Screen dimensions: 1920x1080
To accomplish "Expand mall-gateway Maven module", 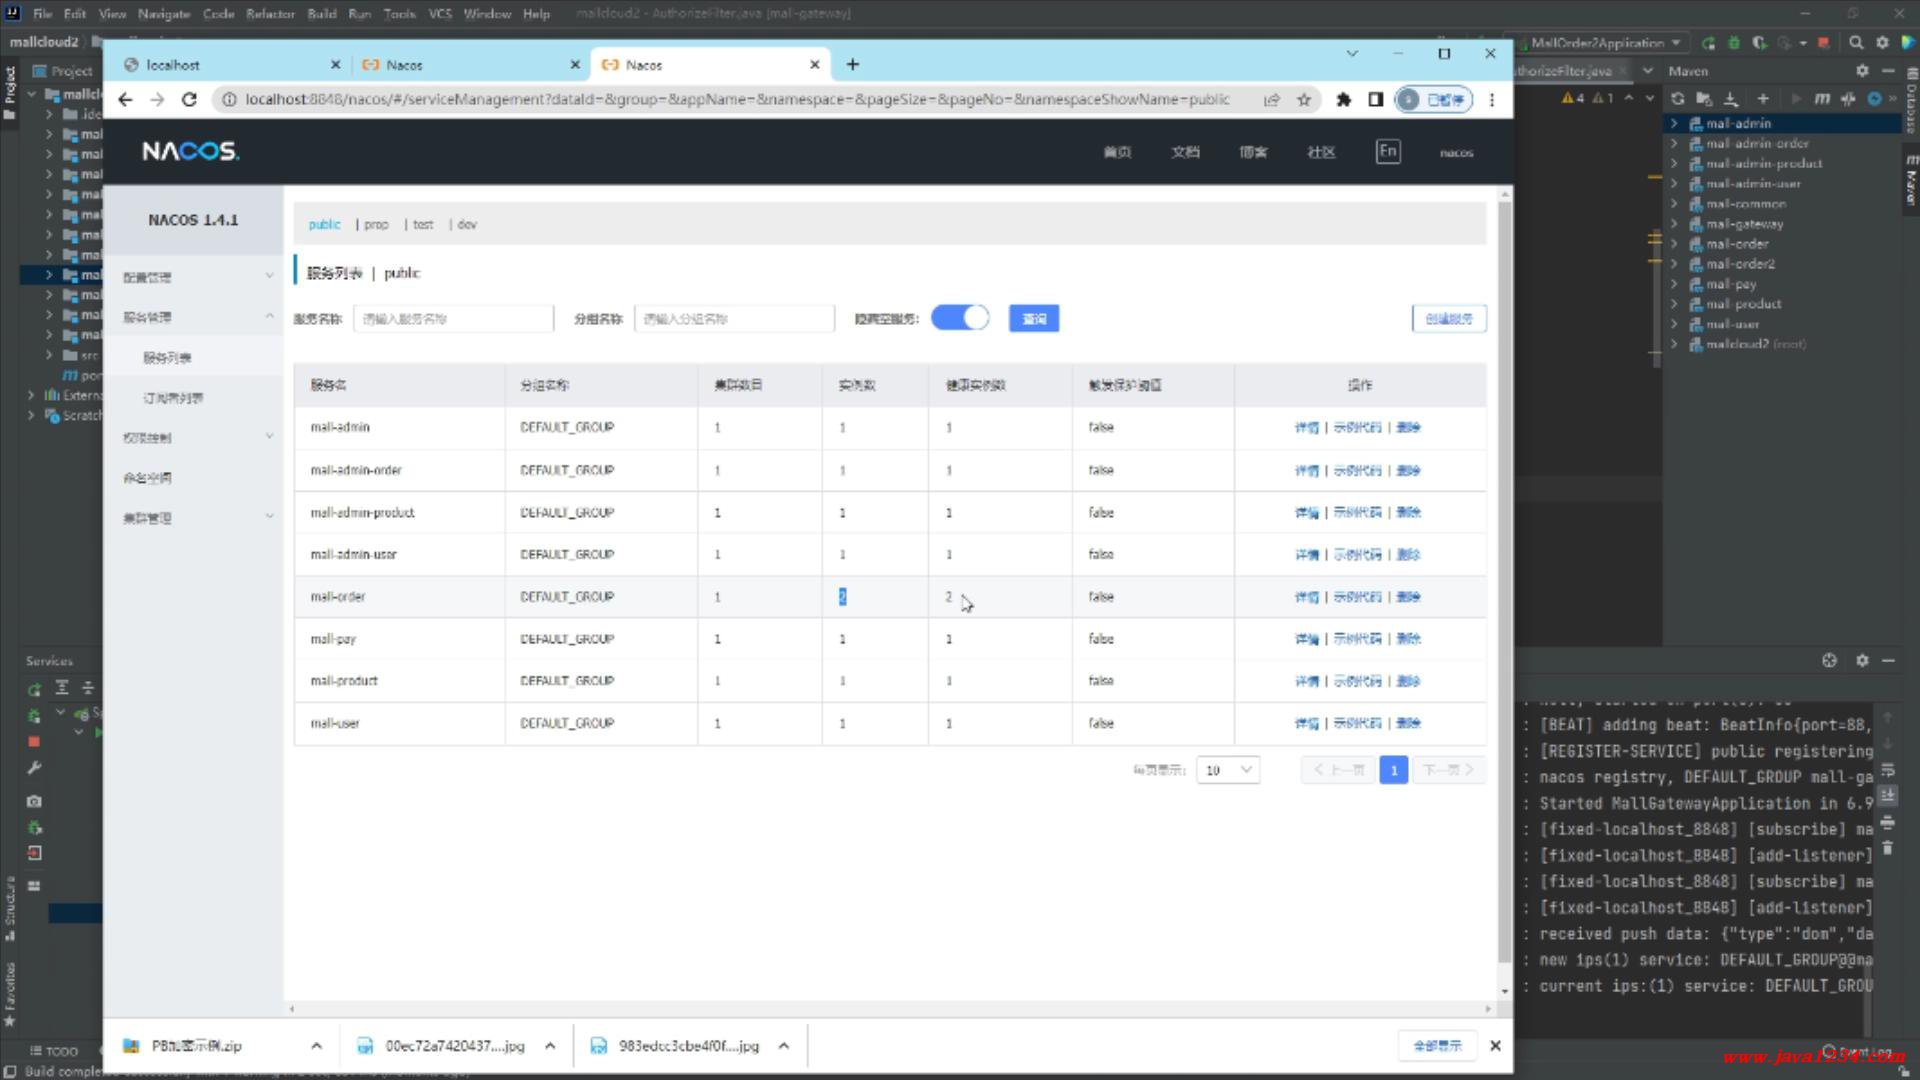I will [1674, 224].
